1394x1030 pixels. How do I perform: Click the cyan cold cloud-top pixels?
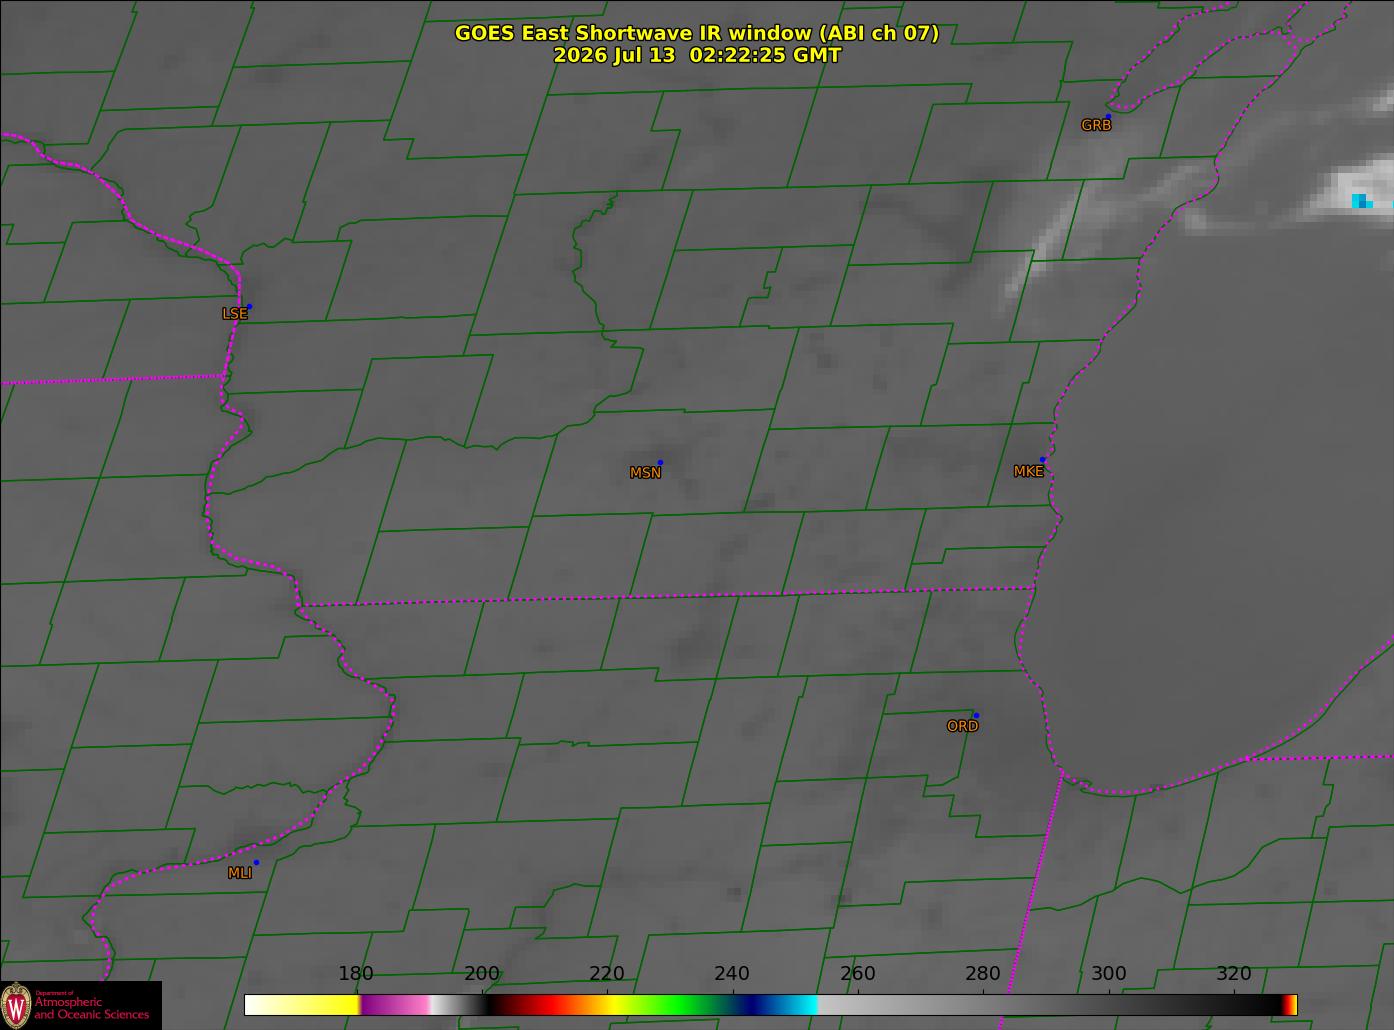click(x=1362, y=201)
